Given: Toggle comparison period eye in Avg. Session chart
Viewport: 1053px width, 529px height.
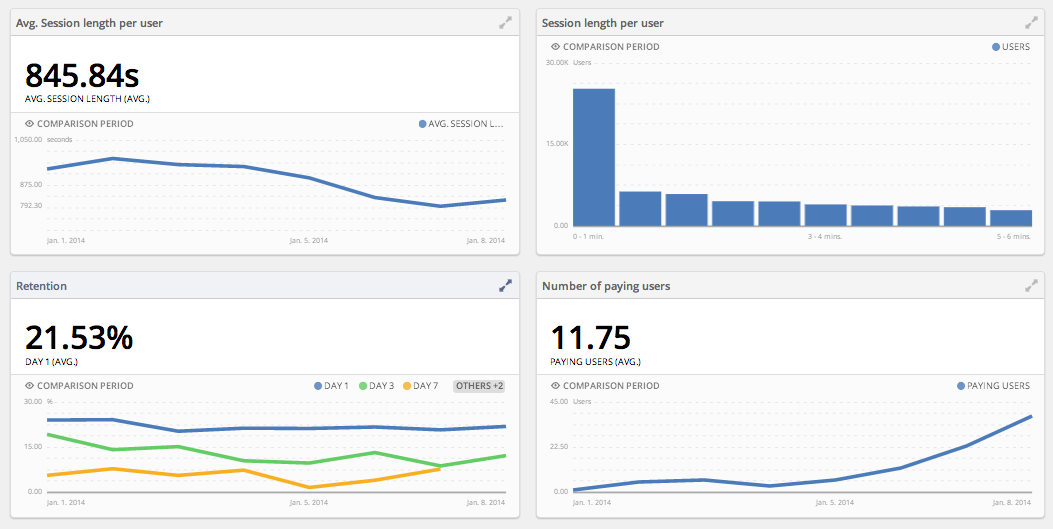Looking at the screenshot, I should (30, 124).
